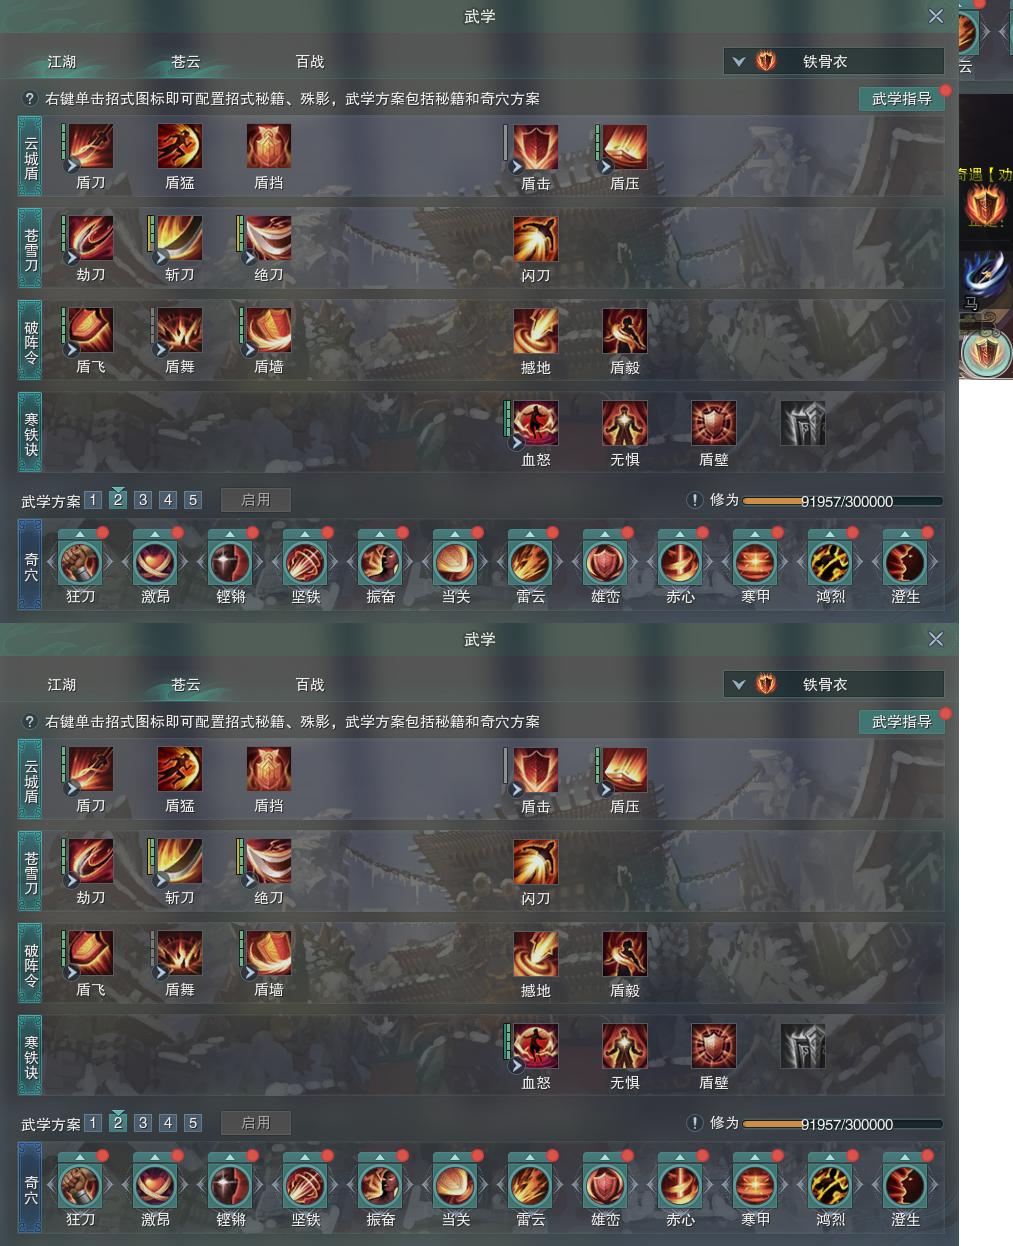Open the 狂刀 奇穴 icon in the lower panel

[x=80, y=1186]
